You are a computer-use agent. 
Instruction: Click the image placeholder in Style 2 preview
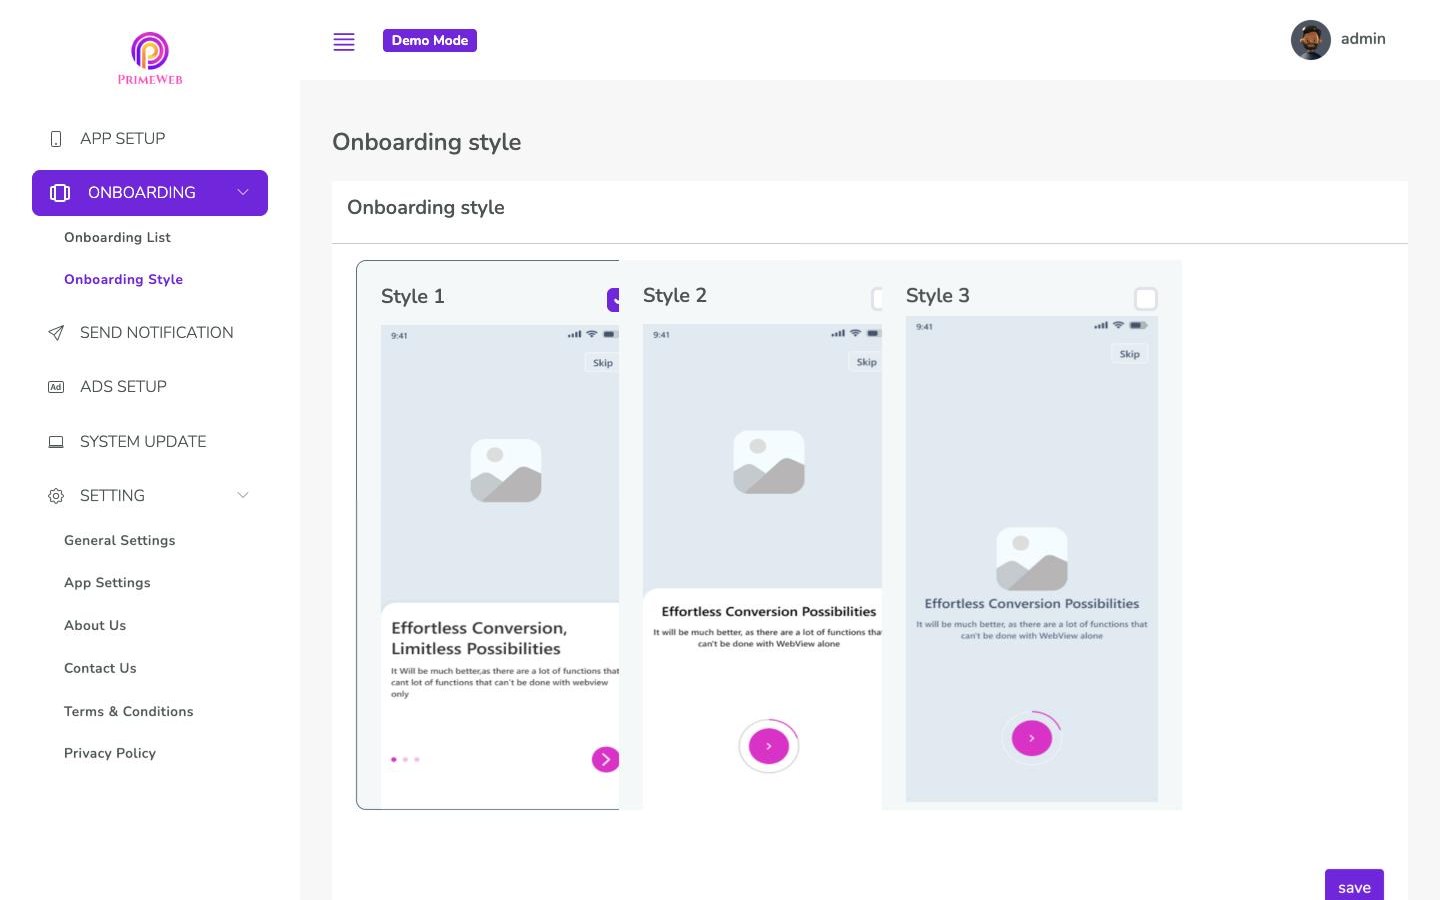click(769, 462)
